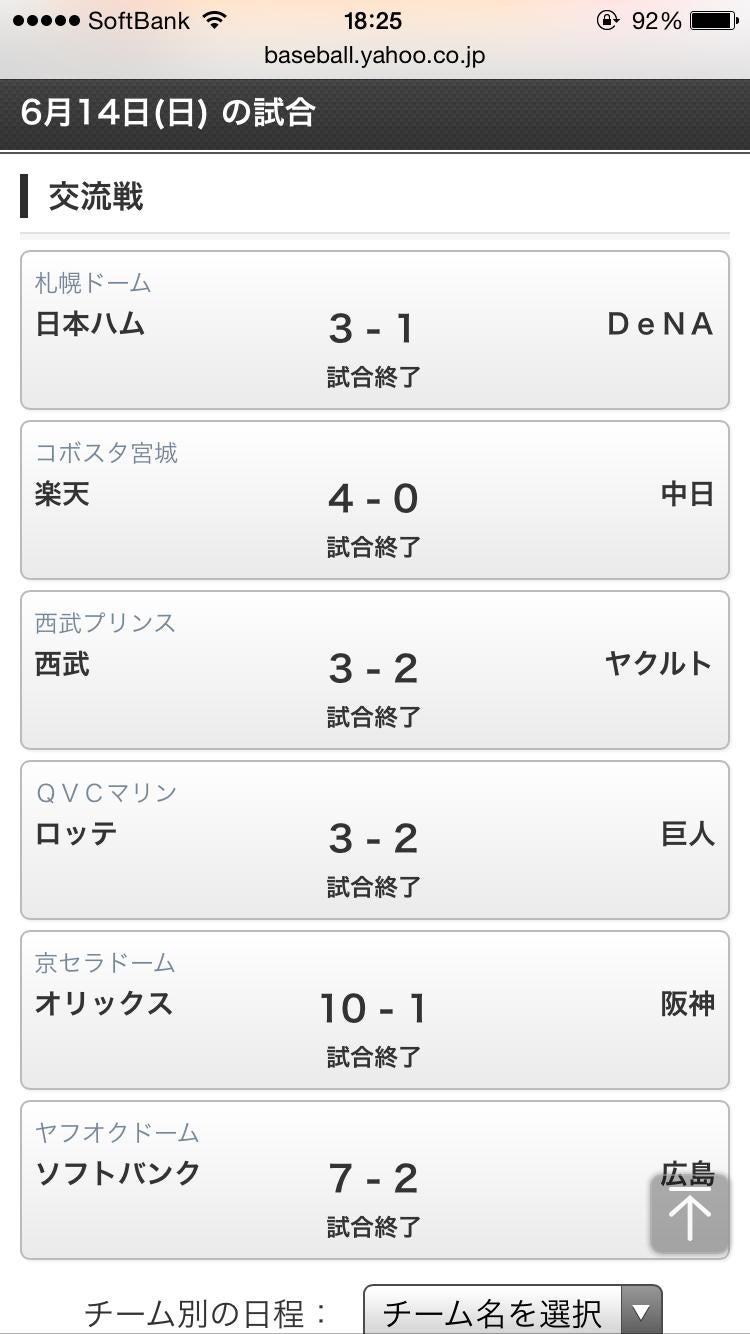
Task: Tap the 18:25 clock in status bar
Action: click(x=372, y=21)
